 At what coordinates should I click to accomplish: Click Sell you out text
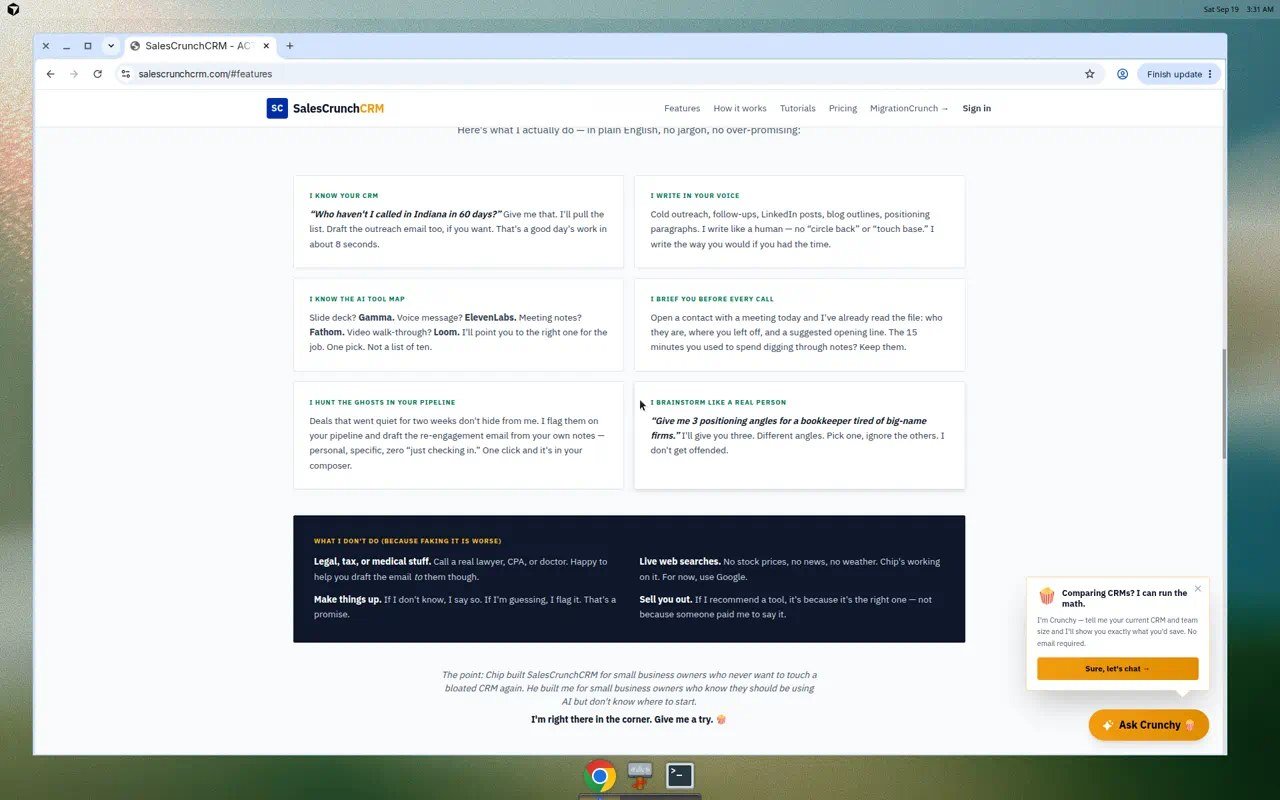tap(666, 600)
